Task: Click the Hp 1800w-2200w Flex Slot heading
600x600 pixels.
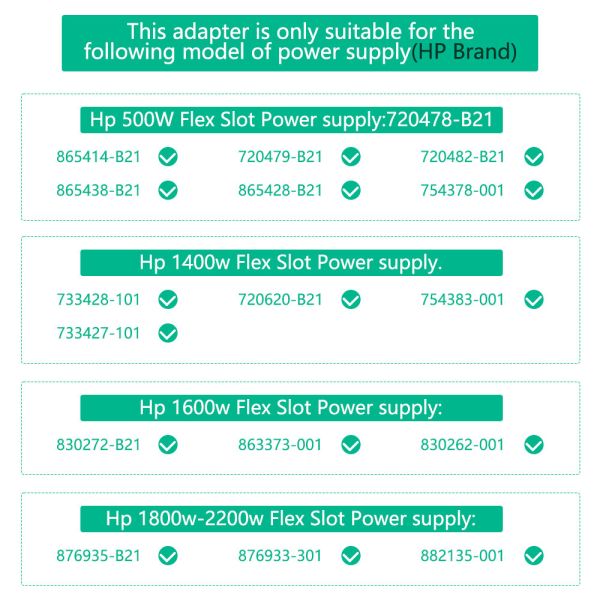Action: pos(292,519)
